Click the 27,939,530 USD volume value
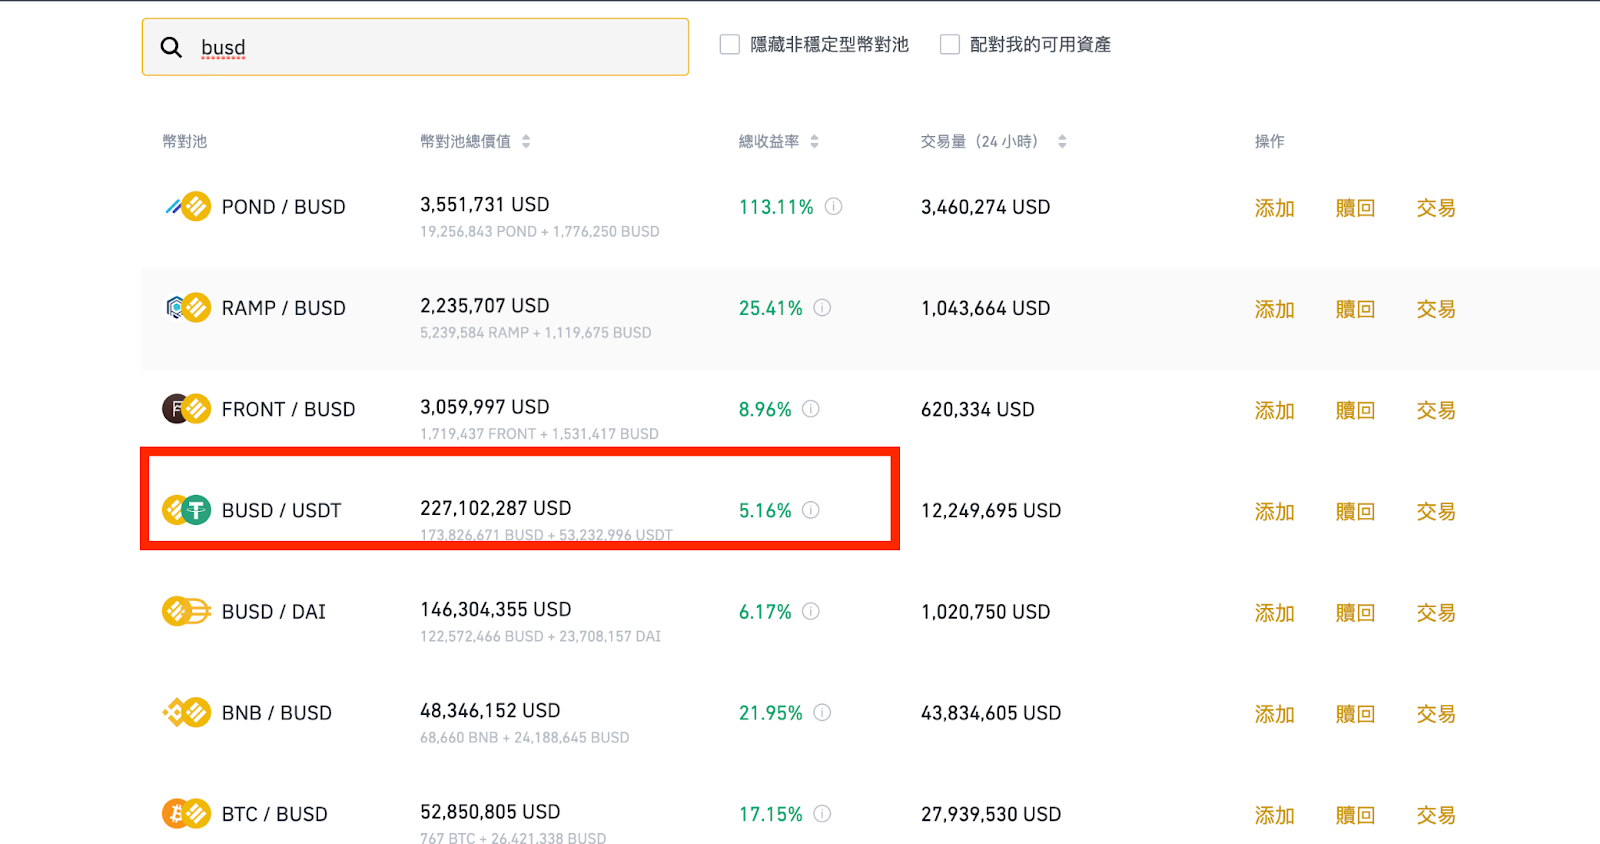 (x=991, y=814)
